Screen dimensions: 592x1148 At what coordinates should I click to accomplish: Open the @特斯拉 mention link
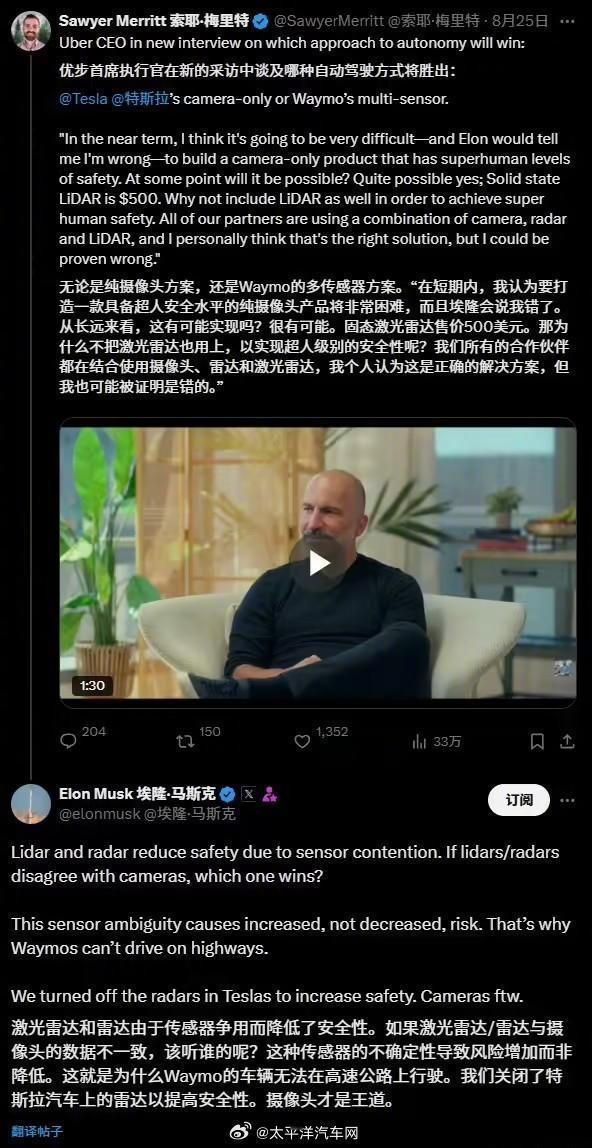point(140,99)
